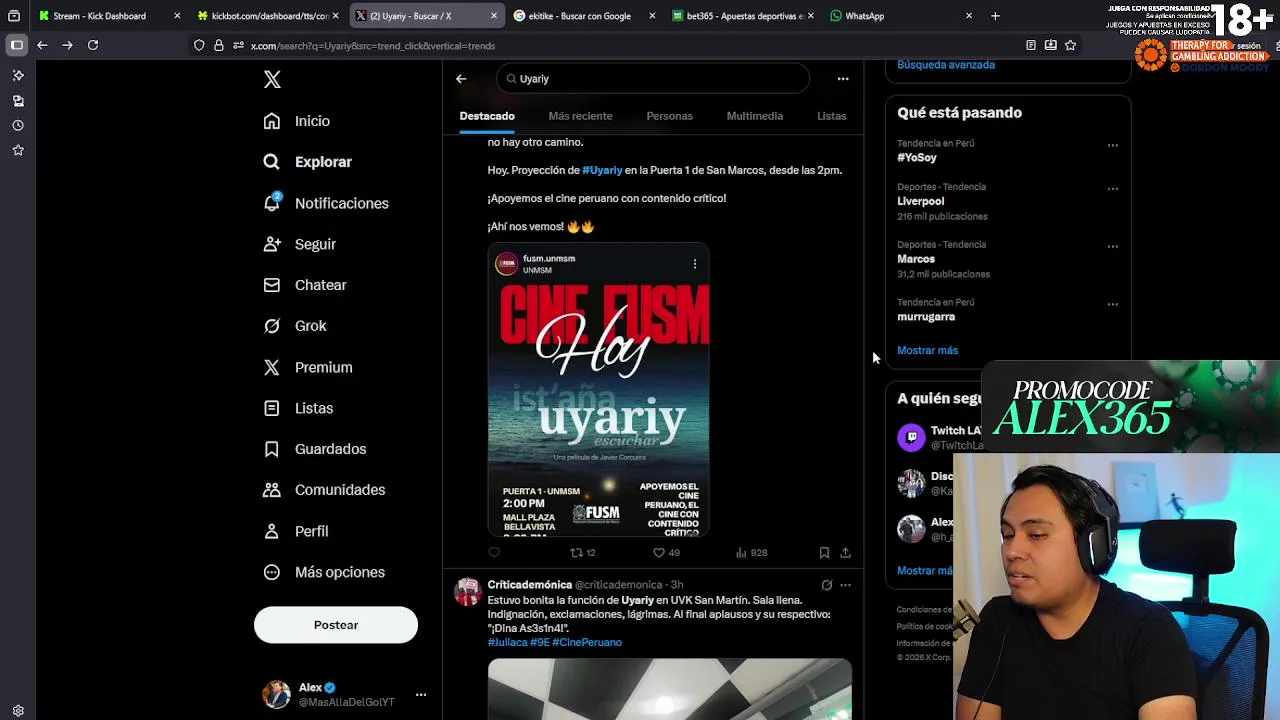Open the CINE FUSM poster image
Viewport: 1280px width, 720px height.
[x=598, y=390]
